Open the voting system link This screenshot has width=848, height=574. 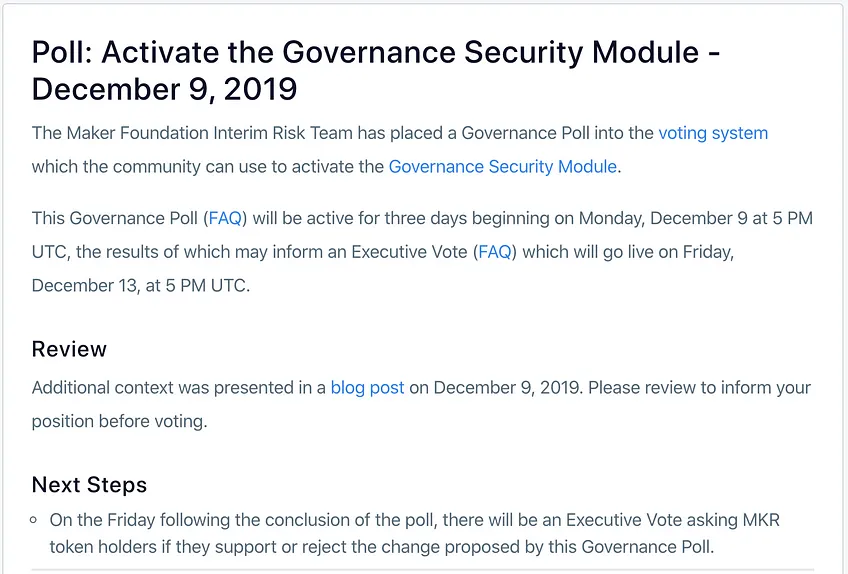tap(713, 133)
